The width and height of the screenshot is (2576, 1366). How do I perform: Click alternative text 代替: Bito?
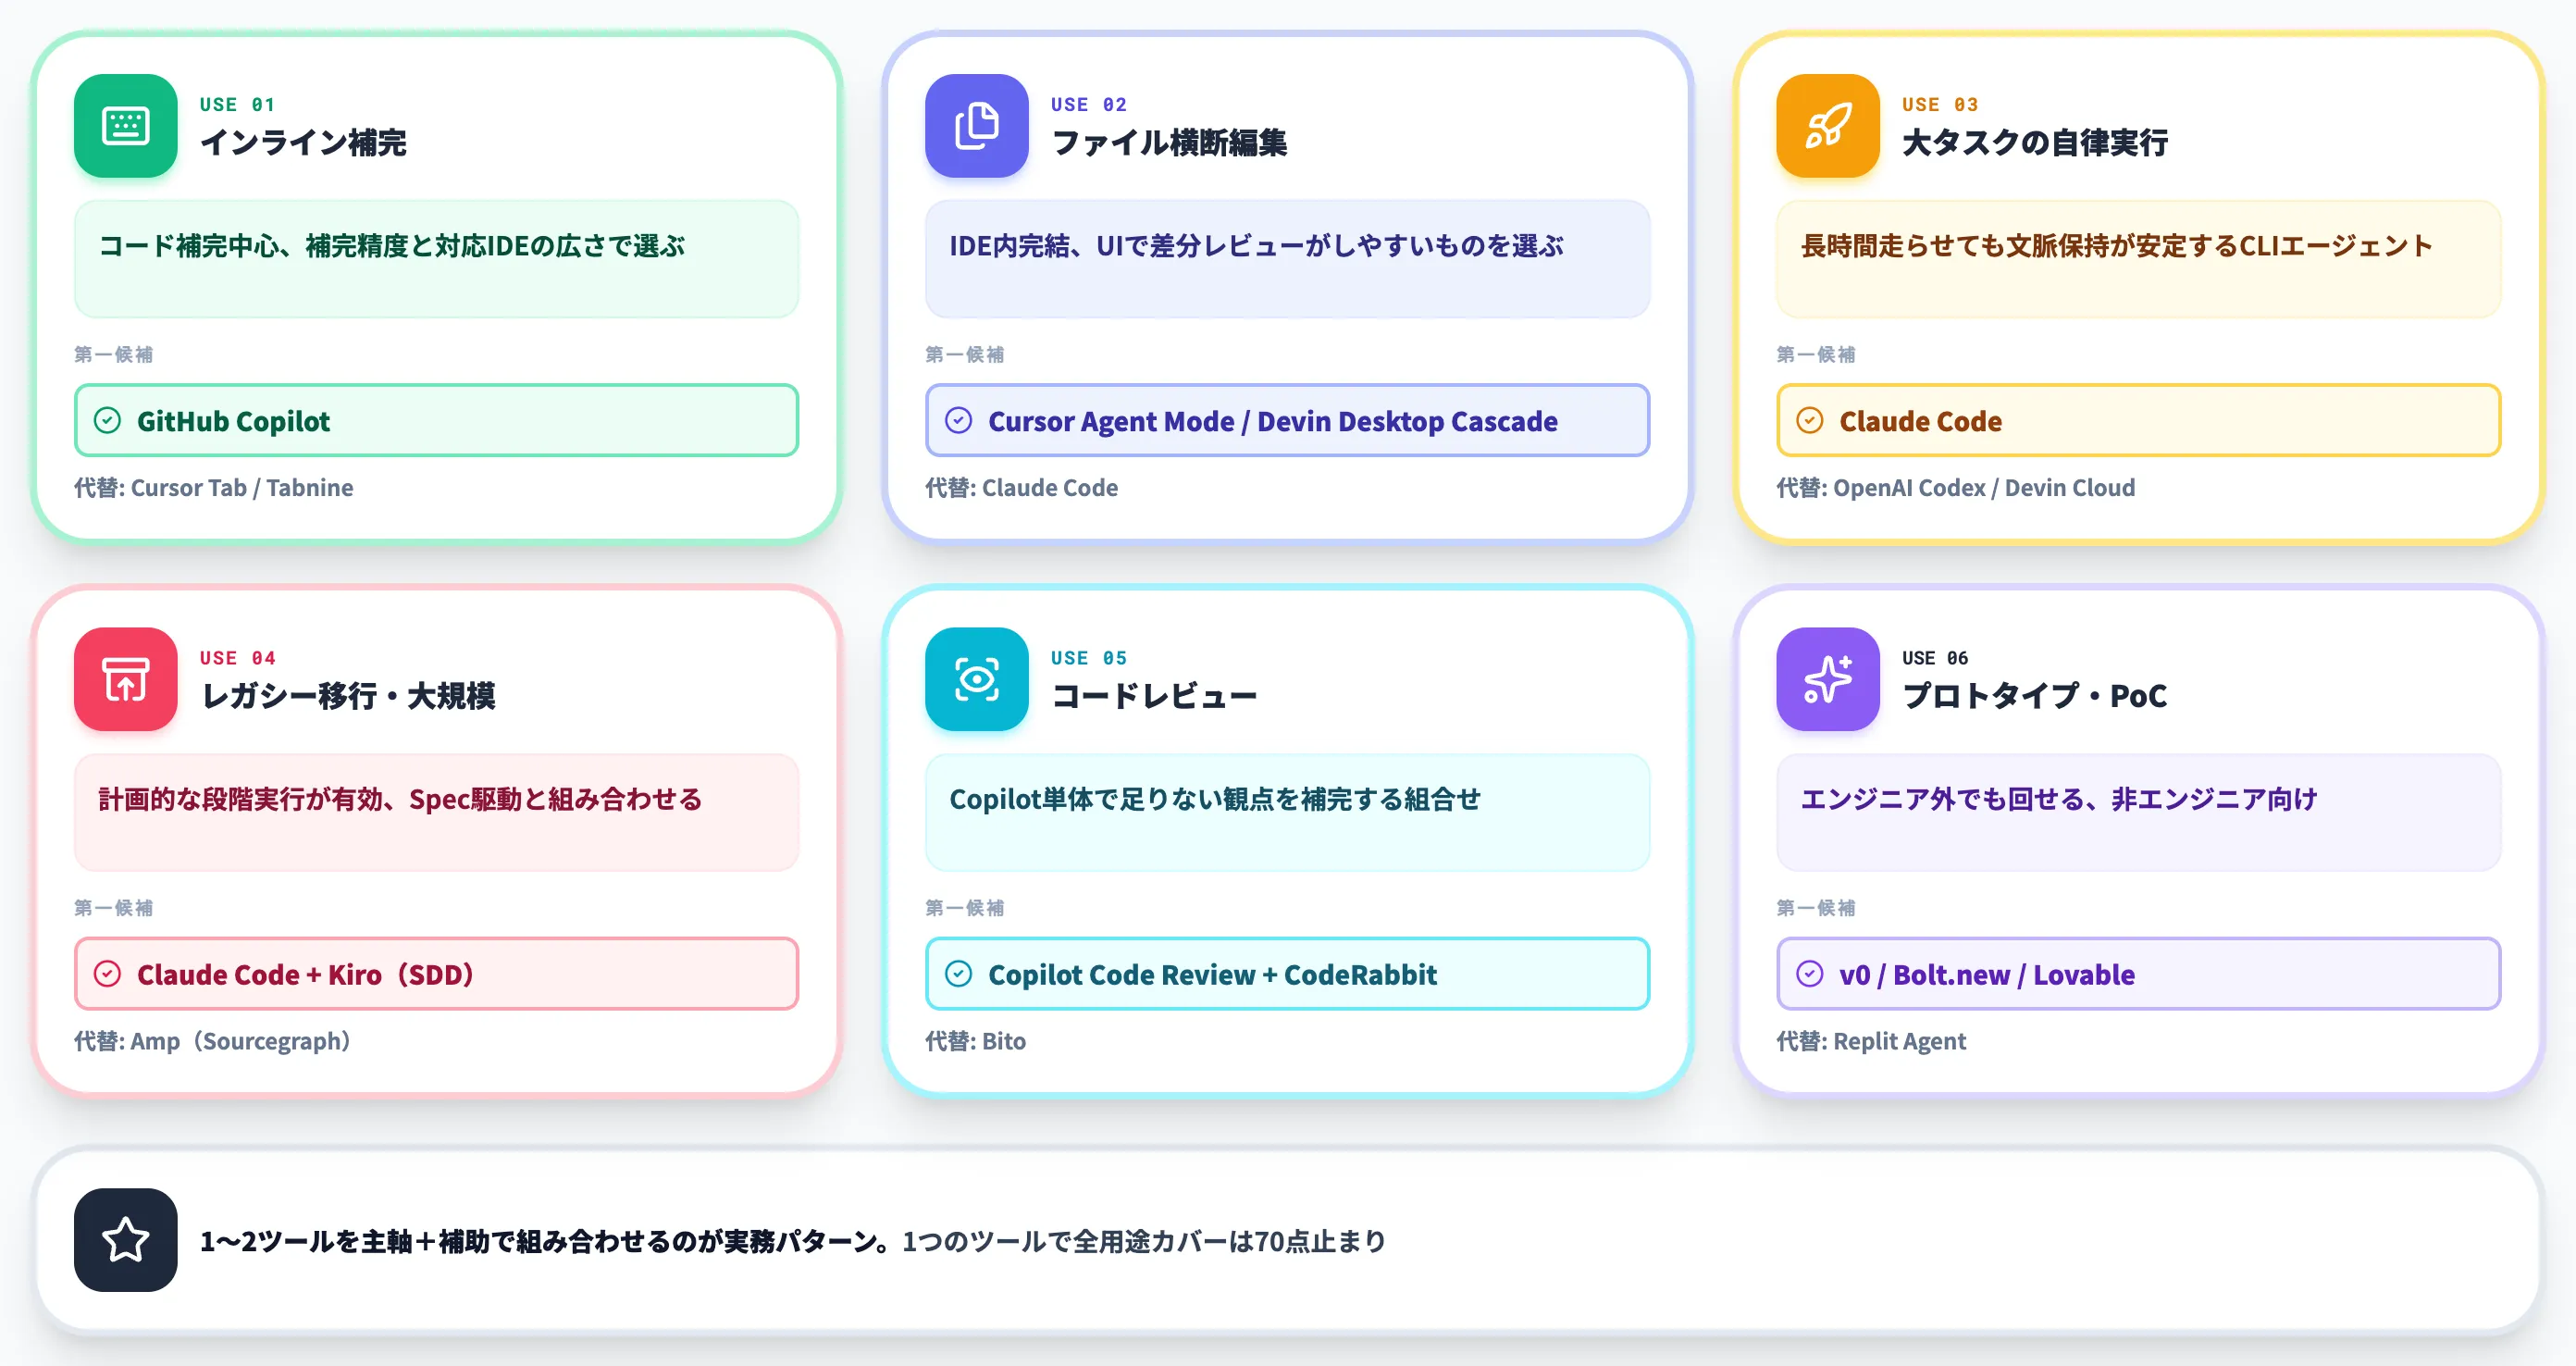(975, 1040)
